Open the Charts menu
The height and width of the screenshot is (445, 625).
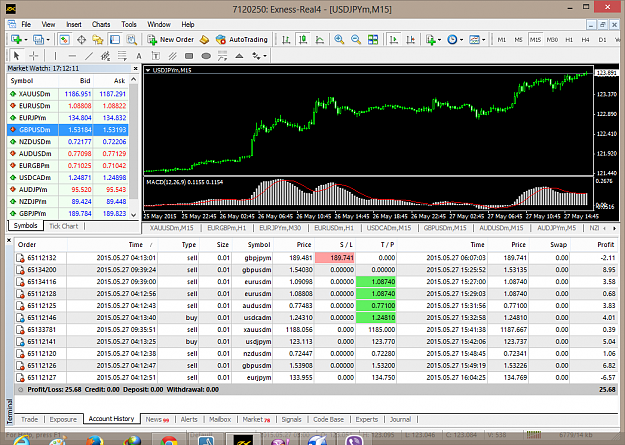click(101, 24)
